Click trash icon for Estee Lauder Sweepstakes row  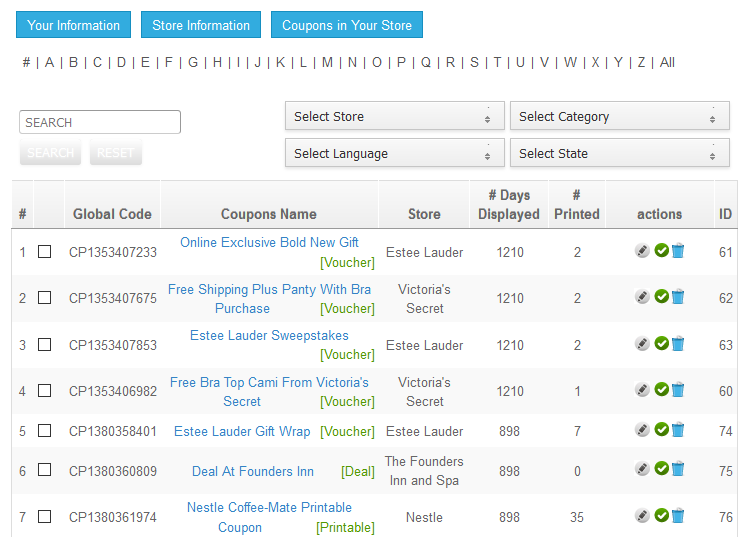pyautogui.click(x=678, y=344)
